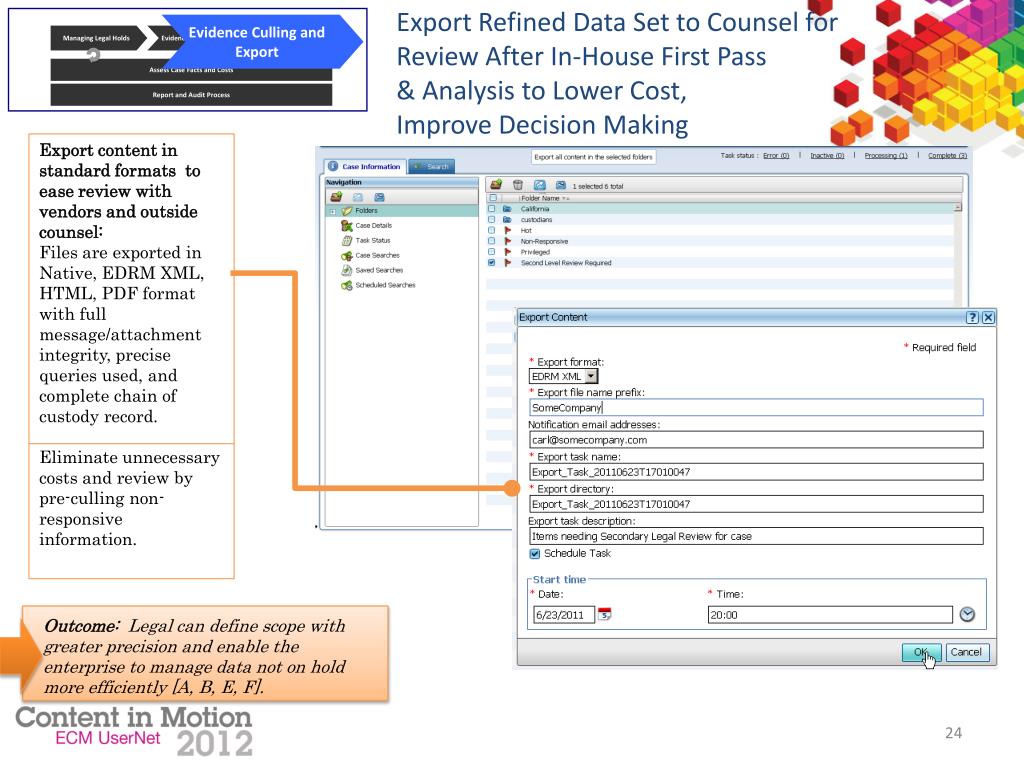Click the info icon on Case Information tab
Screen dimensions: 1024x768
click(x=333, y=167)
